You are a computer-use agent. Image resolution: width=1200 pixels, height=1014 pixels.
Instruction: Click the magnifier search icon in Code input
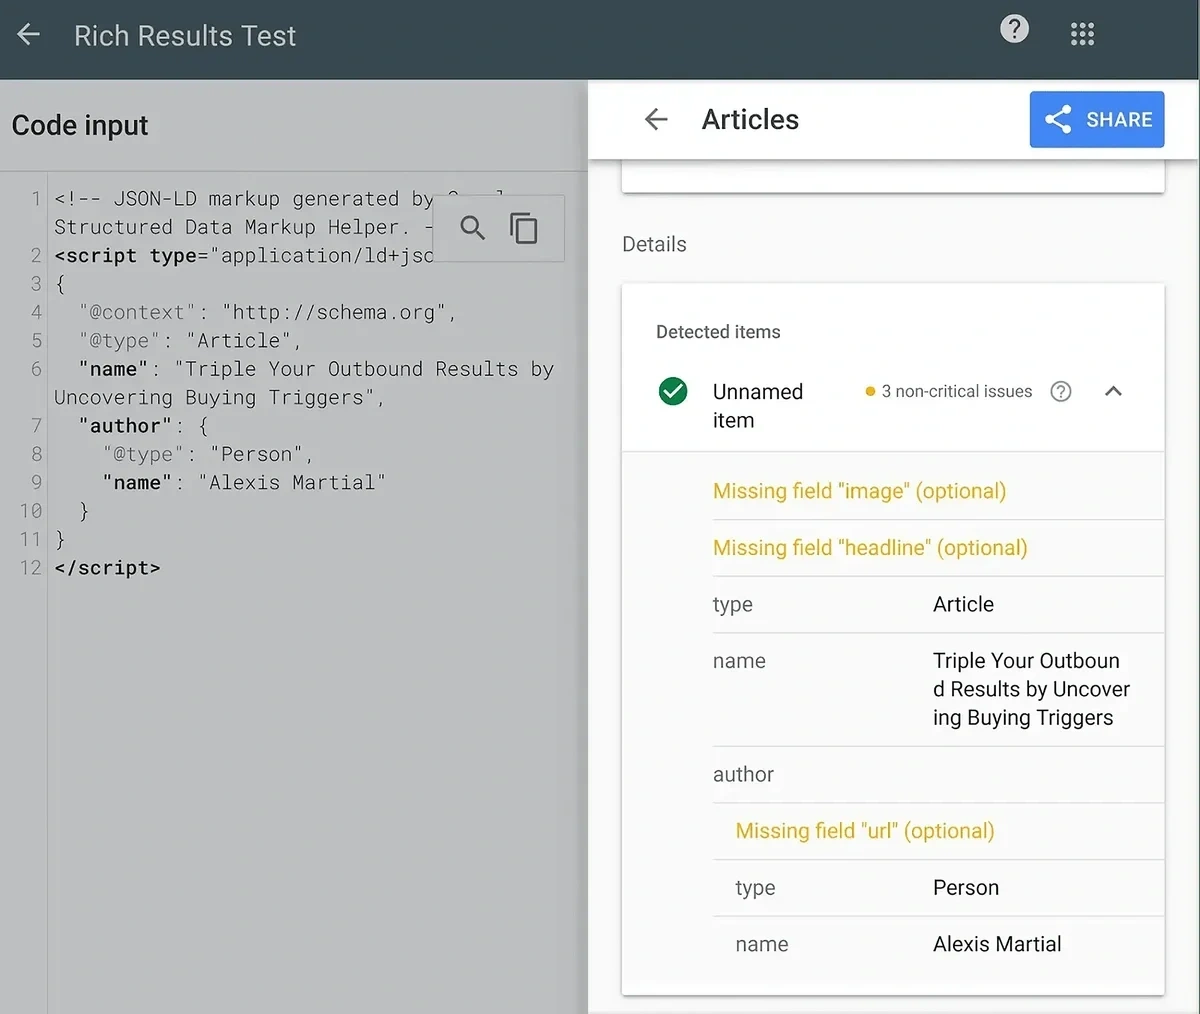(472, 228)
